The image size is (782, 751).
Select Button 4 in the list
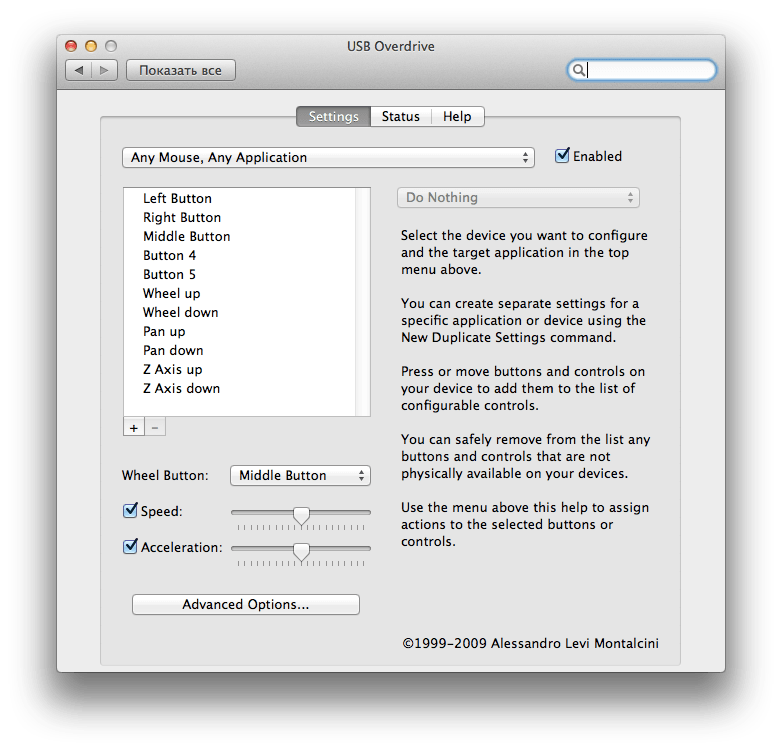click(239, 255)
